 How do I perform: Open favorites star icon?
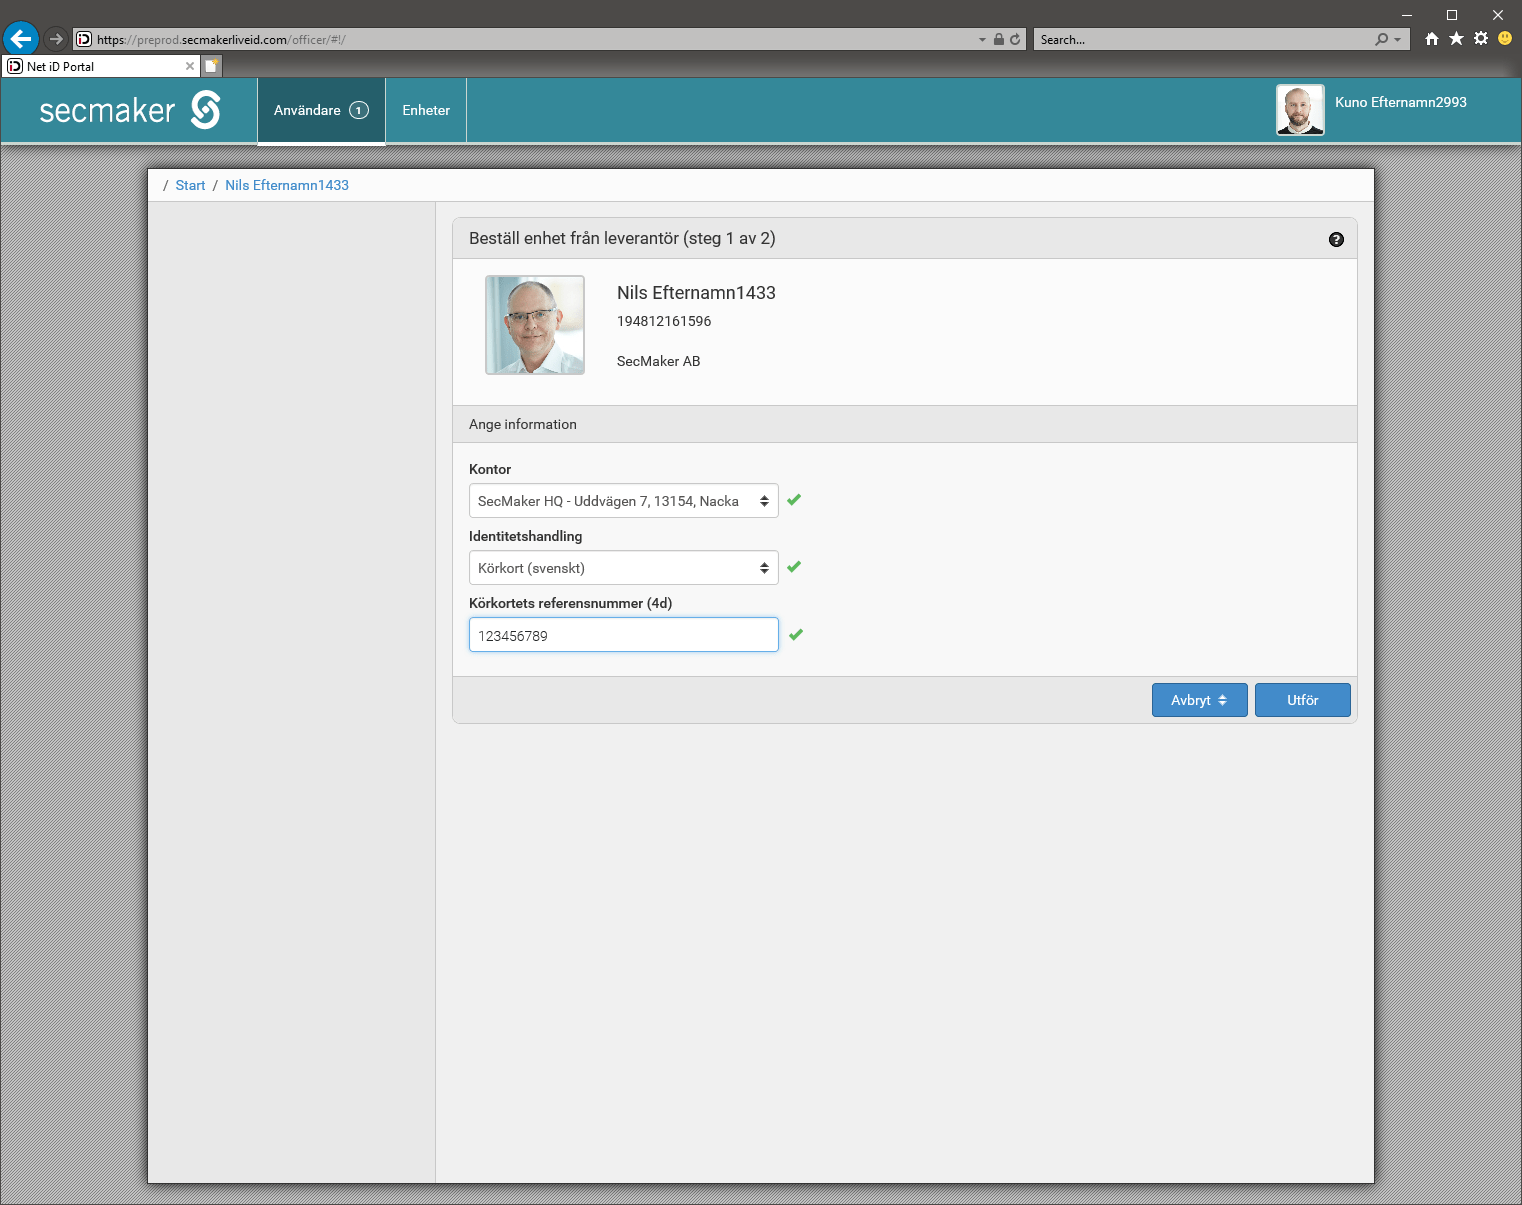click(1456, 39)
